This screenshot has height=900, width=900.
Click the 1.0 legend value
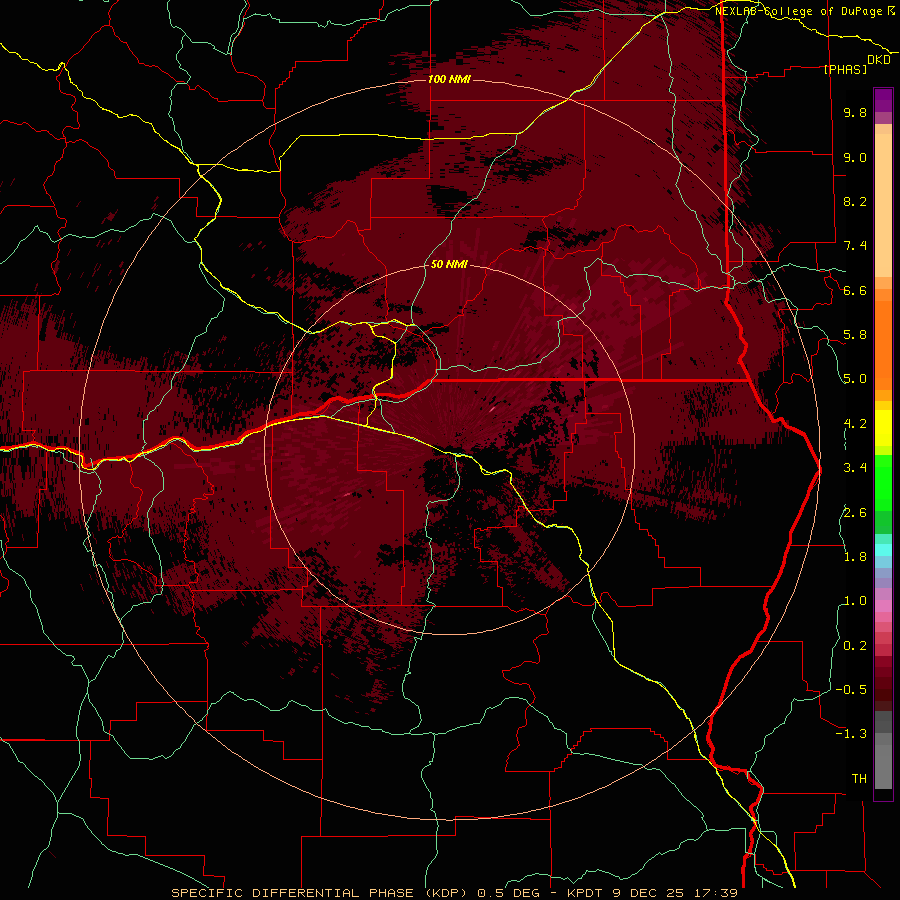[855, 601]
